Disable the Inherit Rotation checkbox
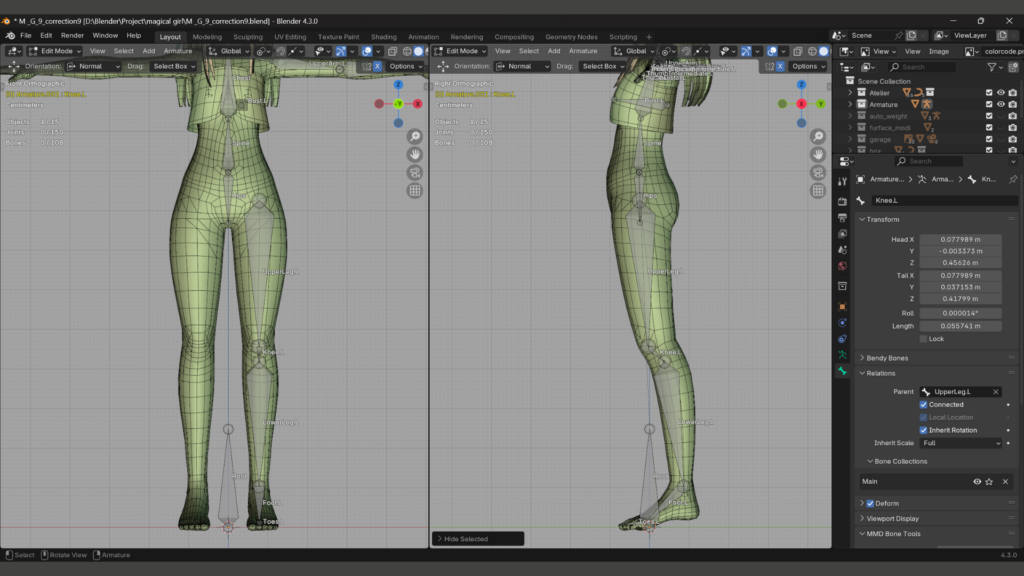1024x576 pixels. click(923, 430)
